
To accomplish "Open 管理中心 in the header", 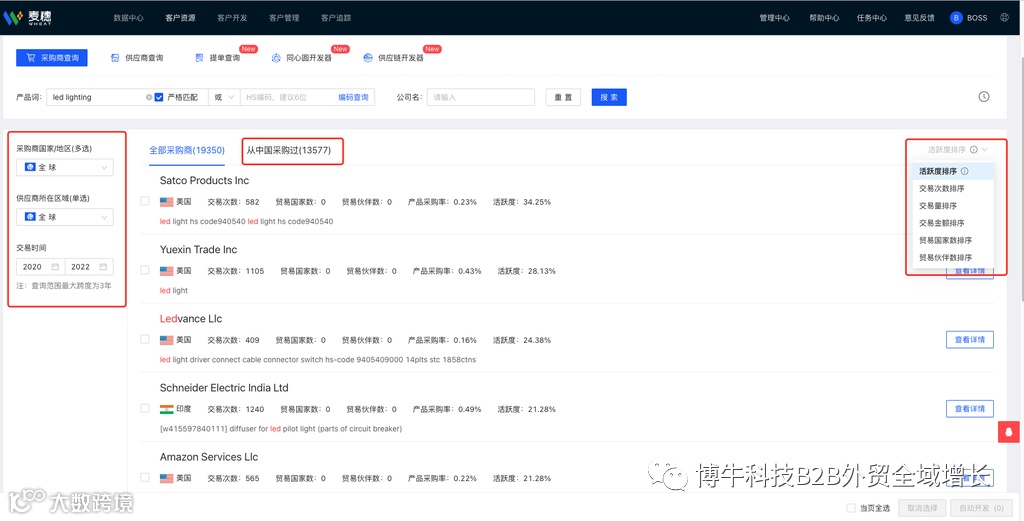I will (775, 18).
